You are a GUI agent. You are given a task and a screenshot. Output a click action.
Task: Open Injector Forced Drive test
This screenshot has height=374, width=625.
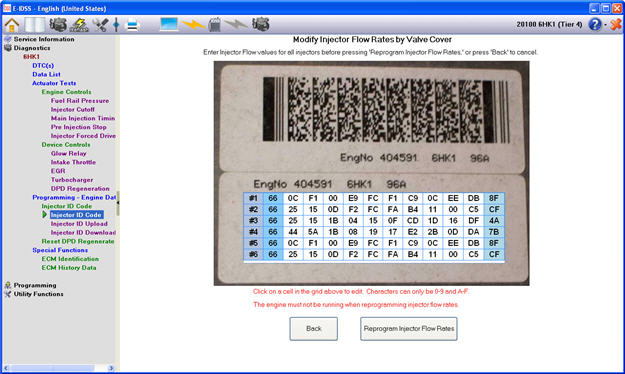pos(83,136)
